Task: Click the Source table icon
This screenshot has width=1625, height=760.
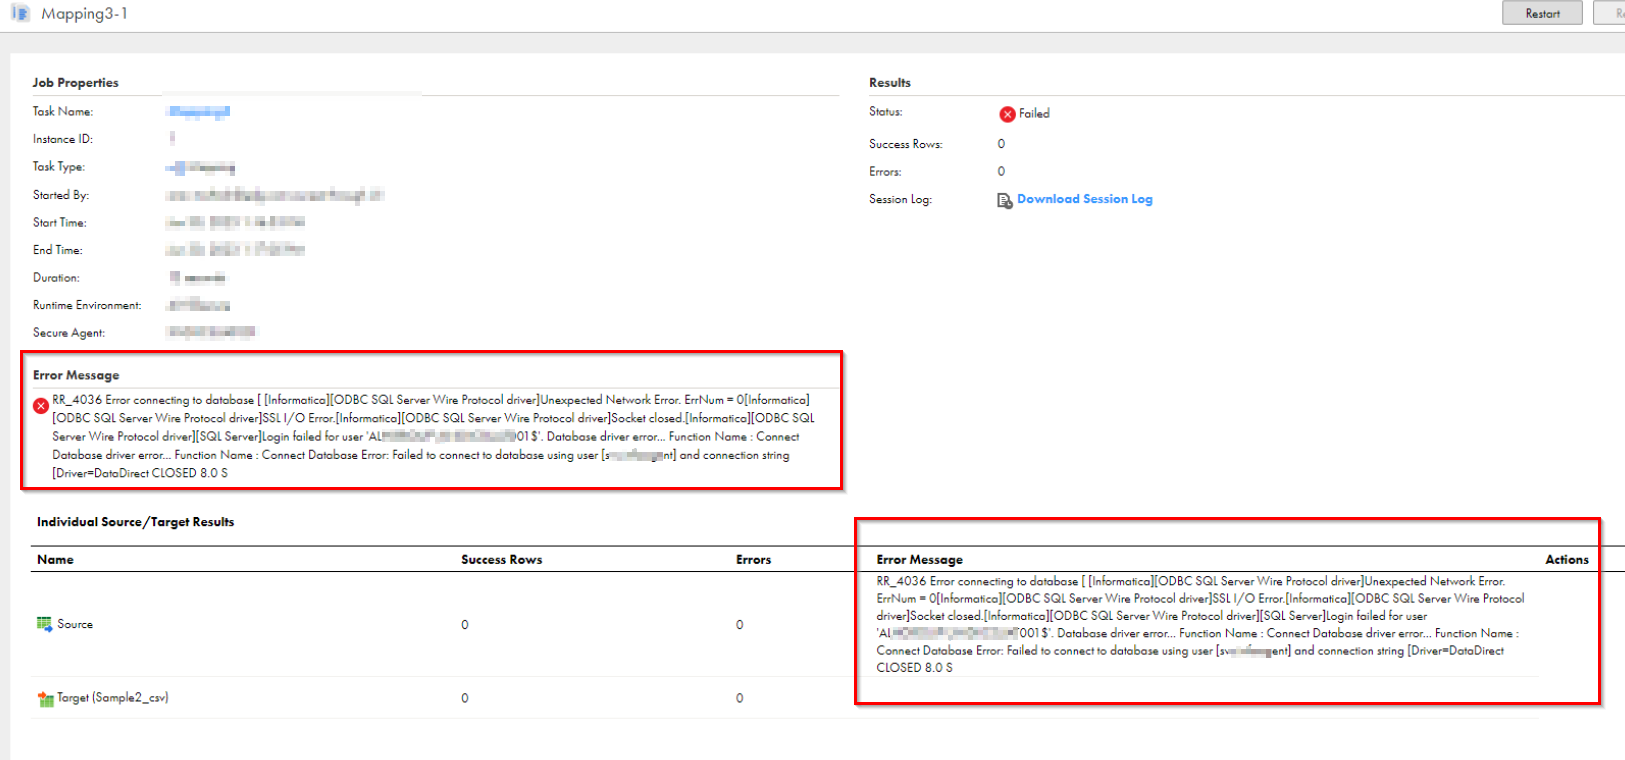Action: (x=44, y=624)
